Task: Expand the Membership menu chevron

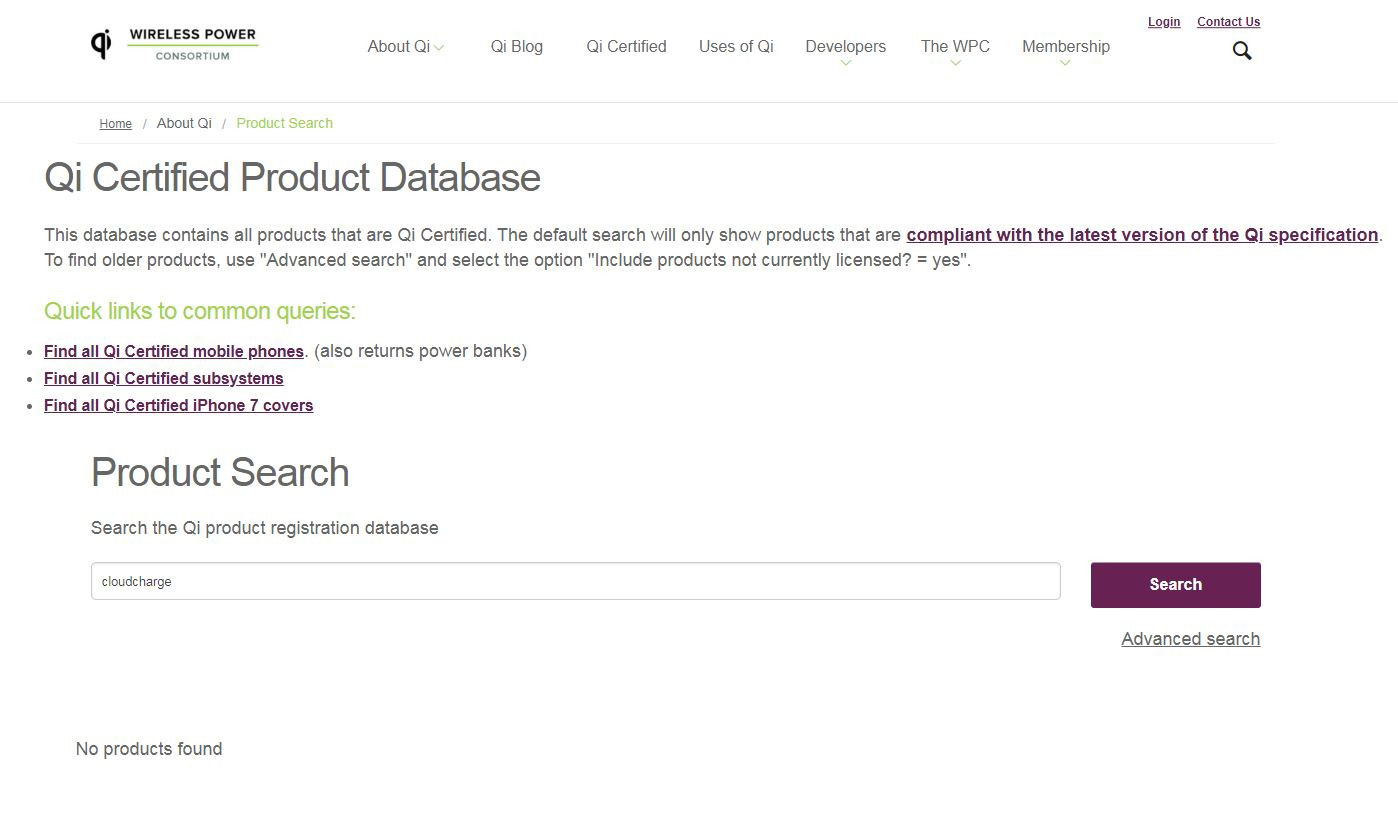Action: pos(1065,63)
